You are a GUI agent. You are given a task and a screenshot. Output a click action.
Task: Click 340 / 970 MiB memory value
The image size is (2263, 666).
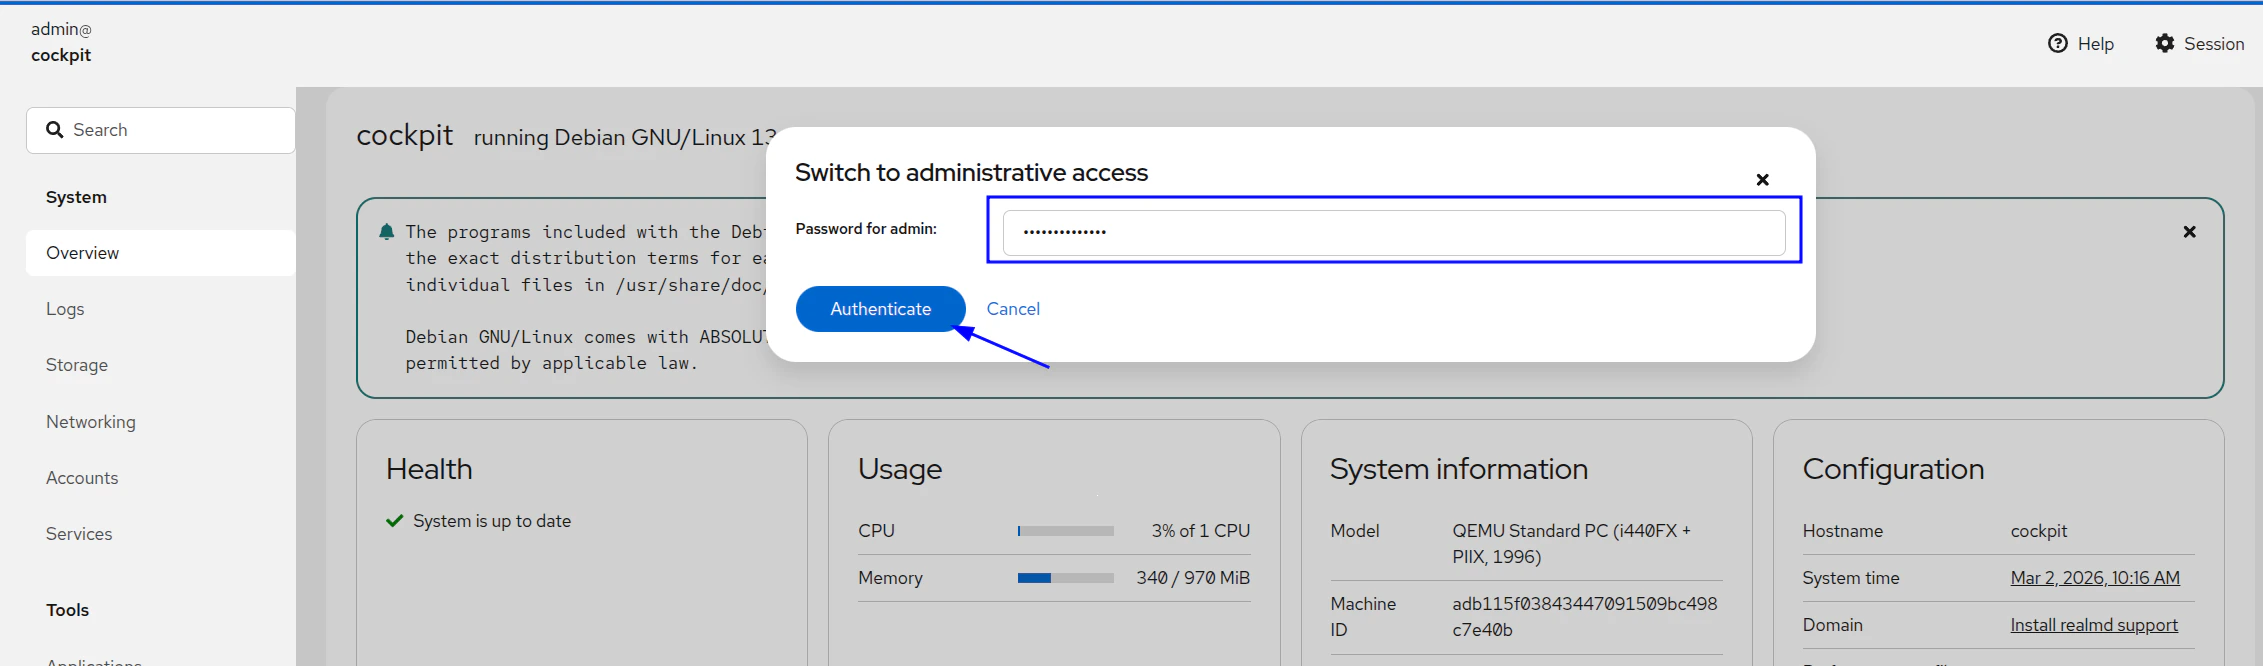(1193, 578)
